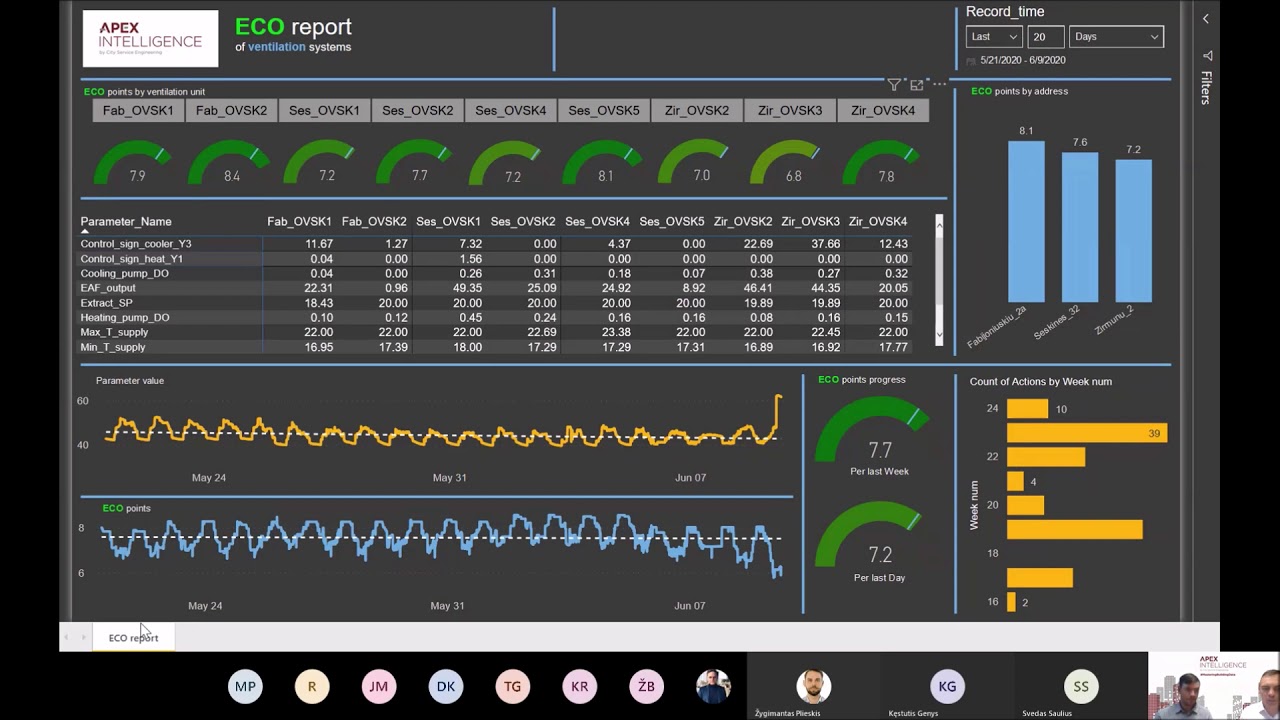Viewport: 1280px width, 720px height.
Task: Select the ECO report page tab
Action: (x=133, y=637)
